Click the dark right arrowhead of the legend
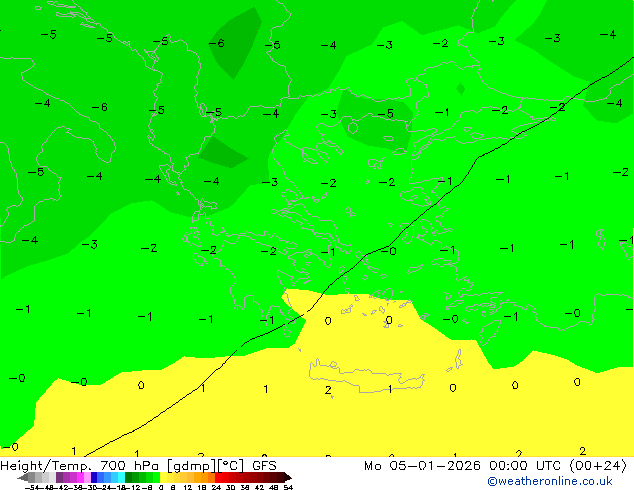 (x=288, y=478)
